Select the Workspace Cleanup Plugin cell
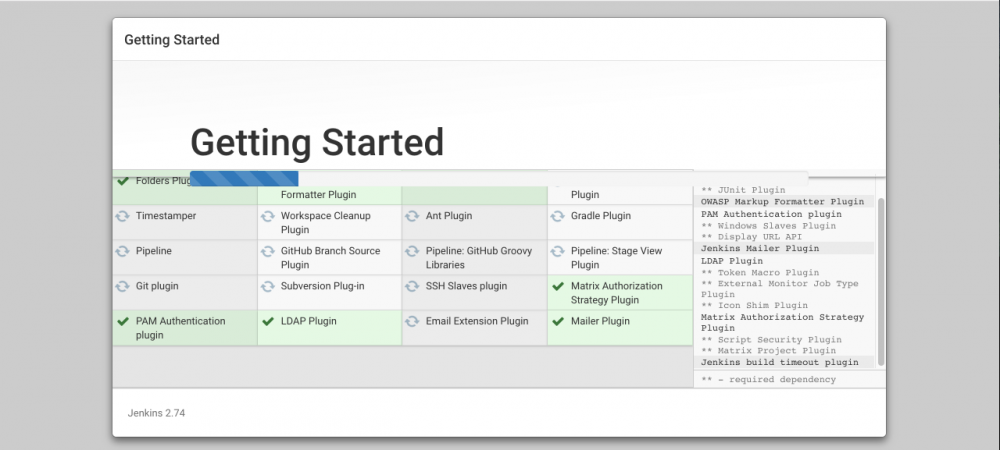Image resolution: width=1000 pixels, height=450 pixels. tap(329, 223)
